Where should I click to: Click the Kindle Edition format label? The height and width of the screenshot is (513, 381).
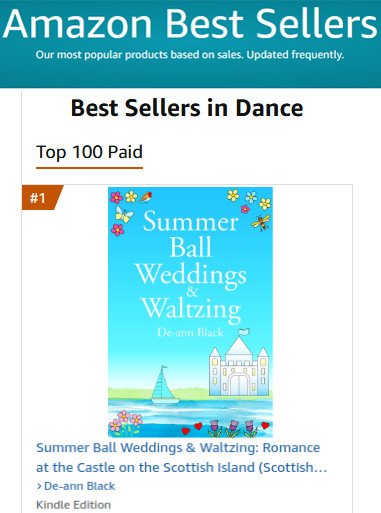click(73, 505)
